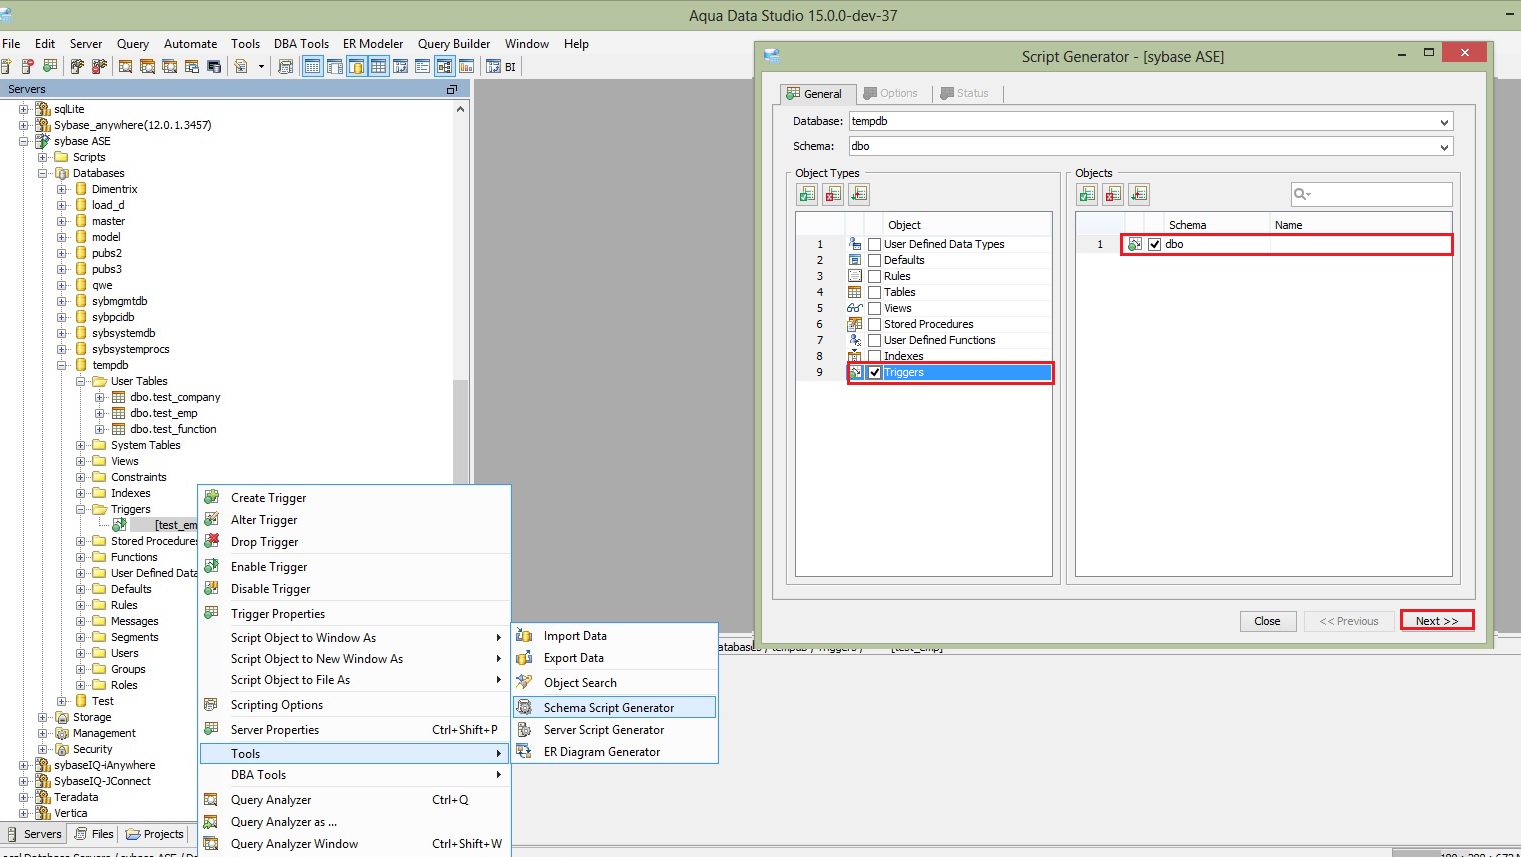Click Uncheck All icon in Object Types
This screenshot has width=1521, height=857.
pos(833,194)
